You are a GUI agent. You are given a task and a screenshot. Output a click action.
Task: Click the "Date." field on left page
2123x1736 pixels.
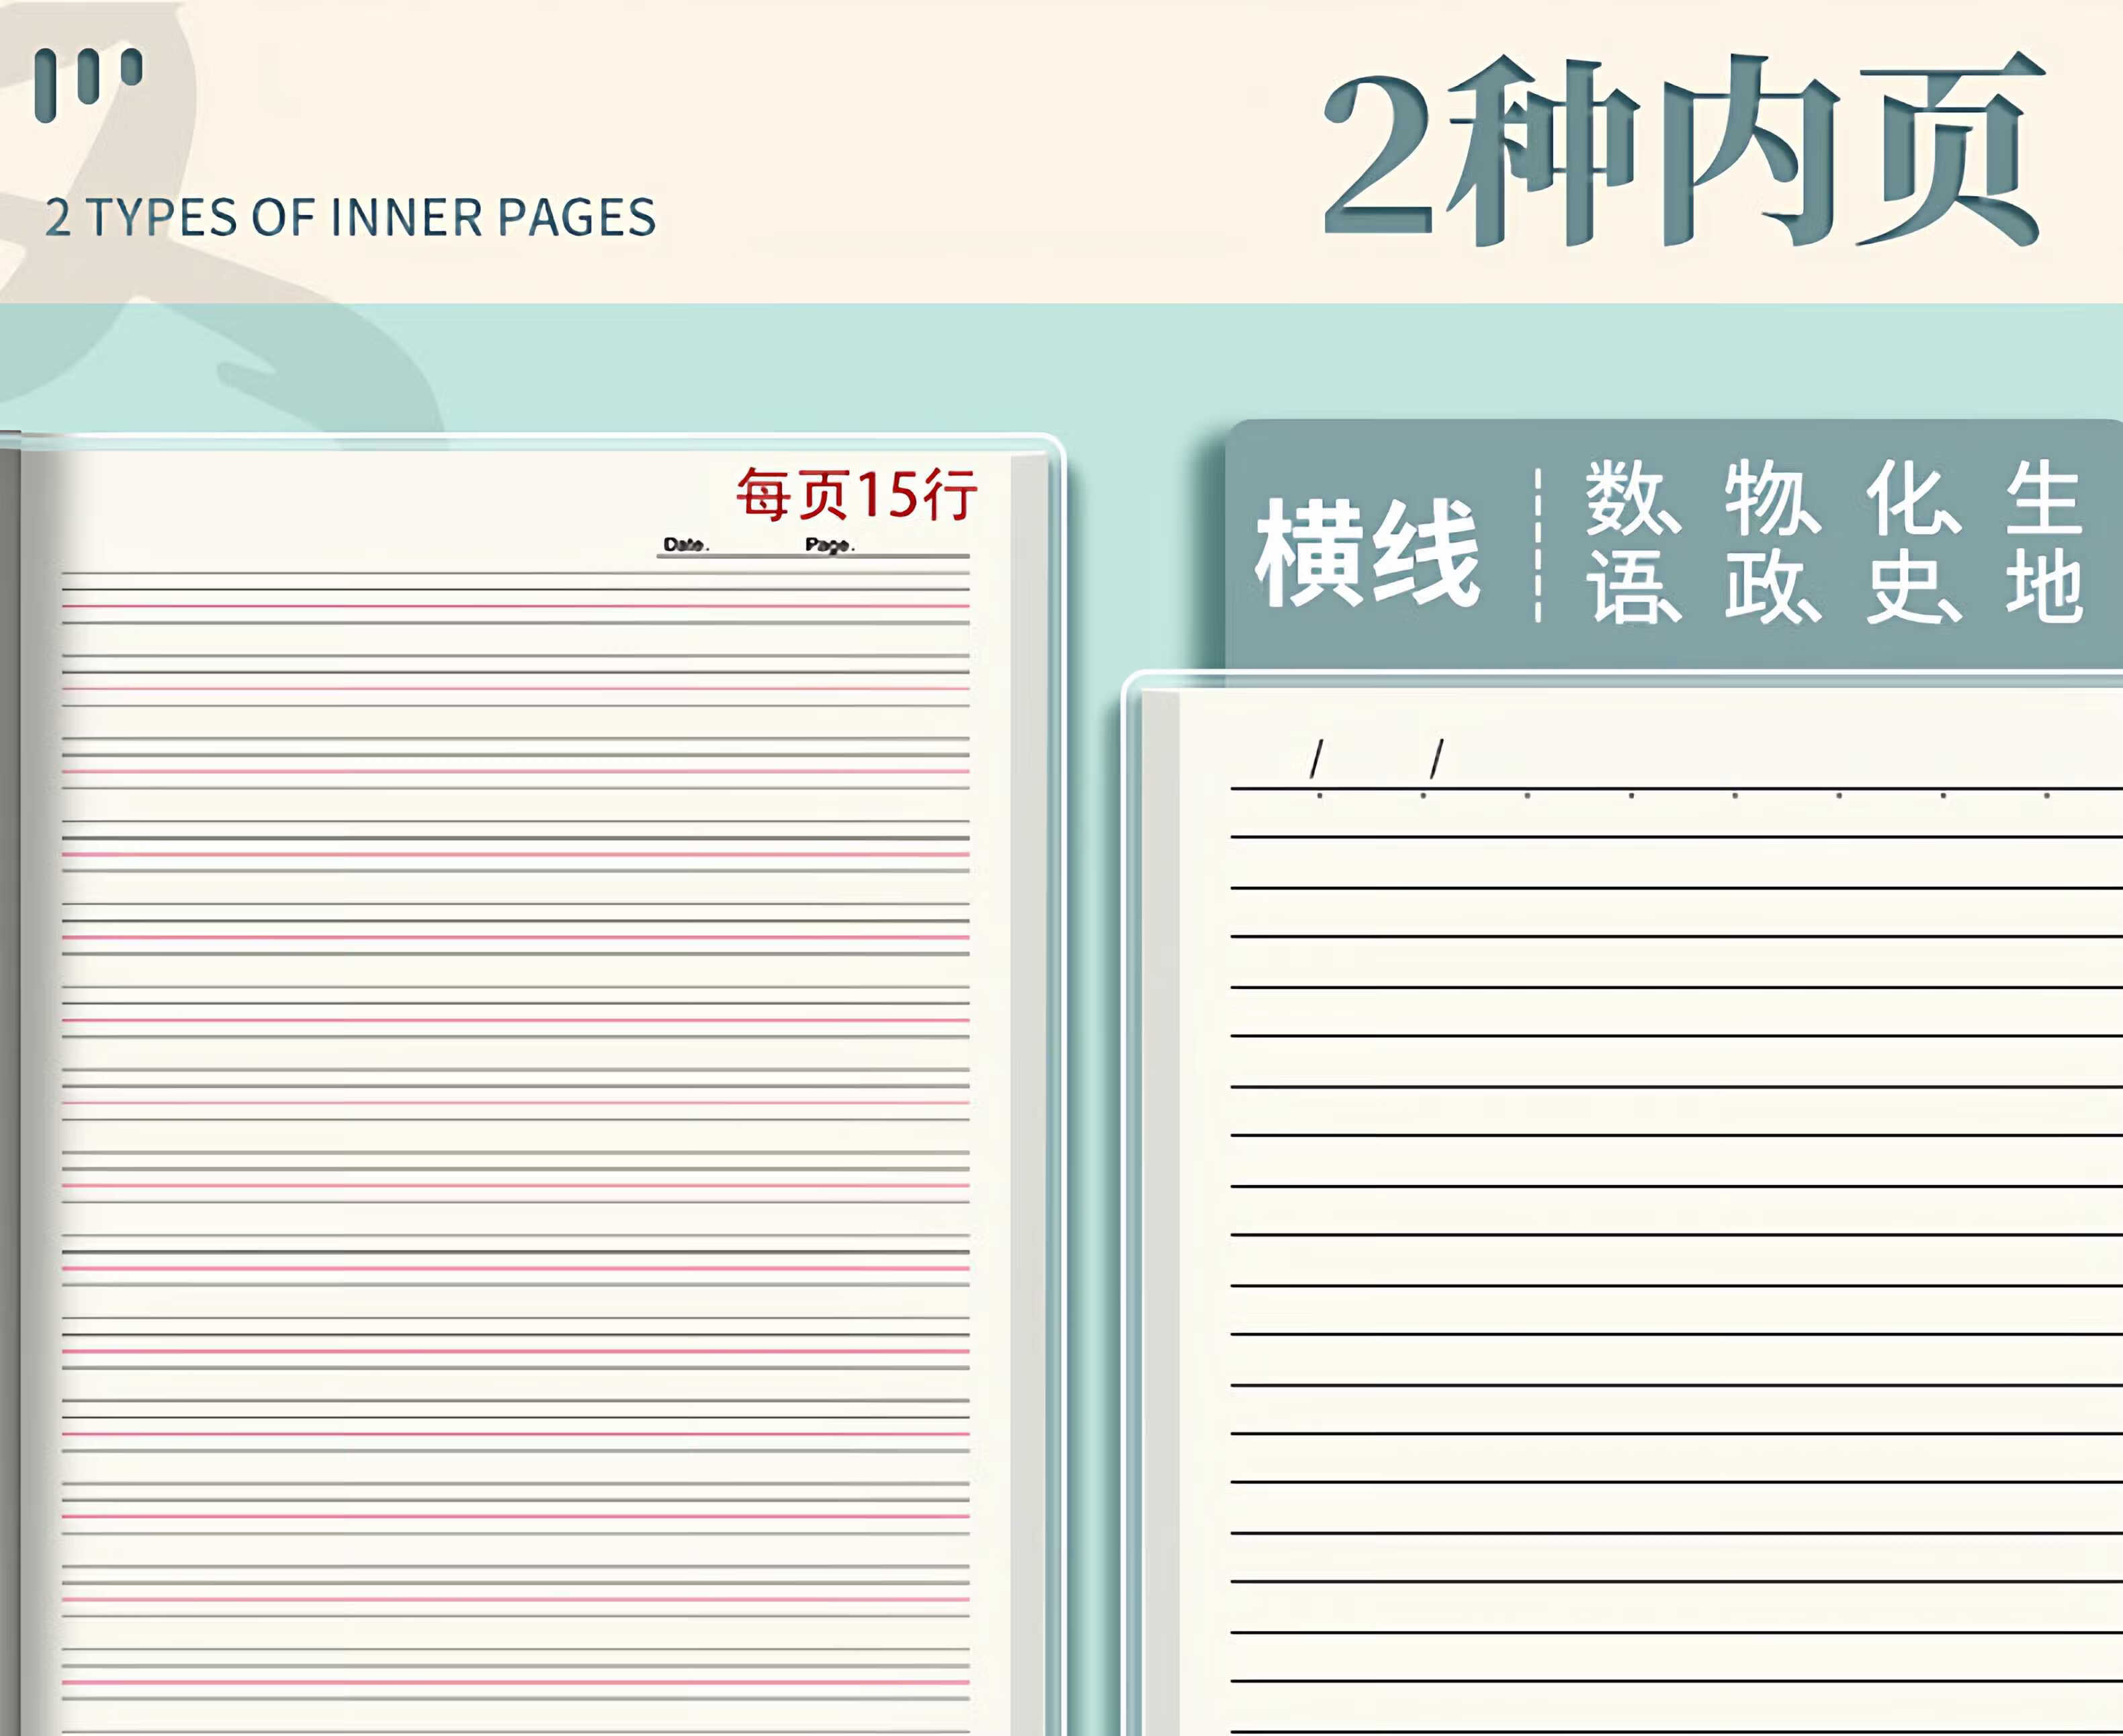pyautogui.click(x=686, y=545)
